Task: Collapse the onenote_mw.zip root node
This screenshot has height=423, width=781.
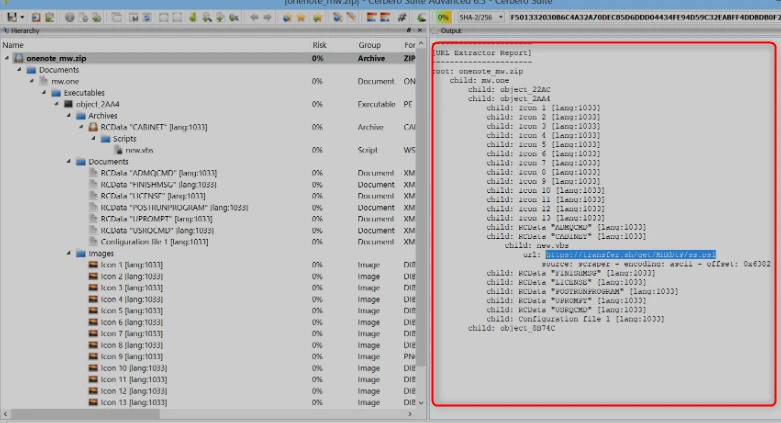Action: tap(7, 58)
